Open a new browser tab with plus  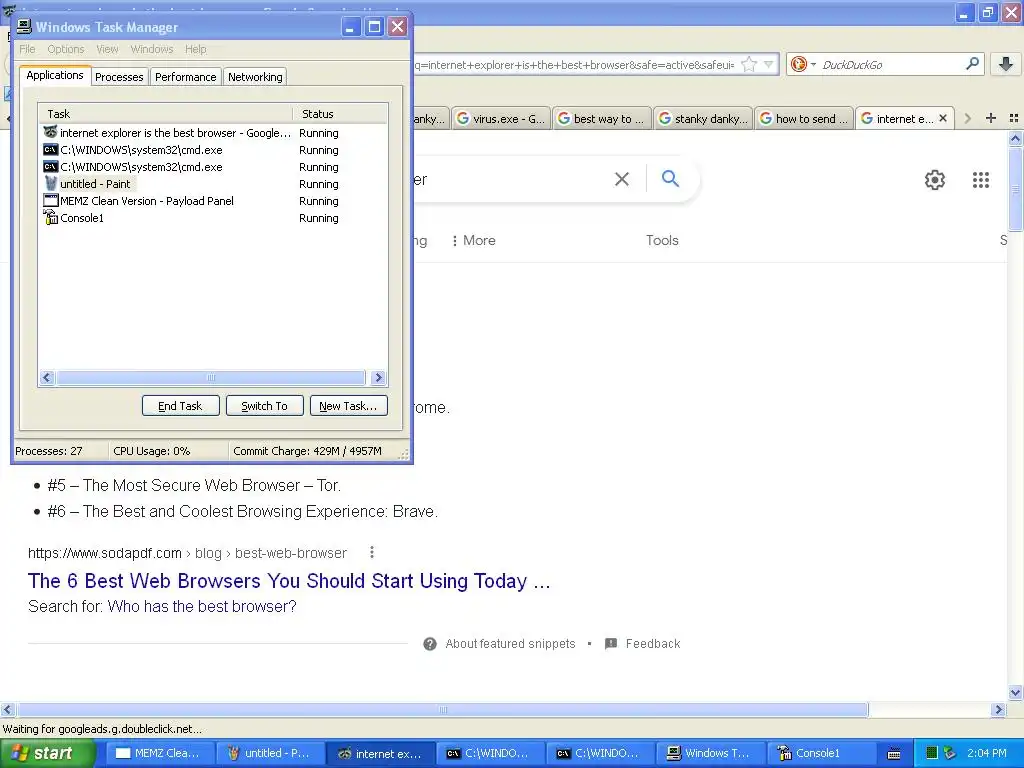pos(991,118)
